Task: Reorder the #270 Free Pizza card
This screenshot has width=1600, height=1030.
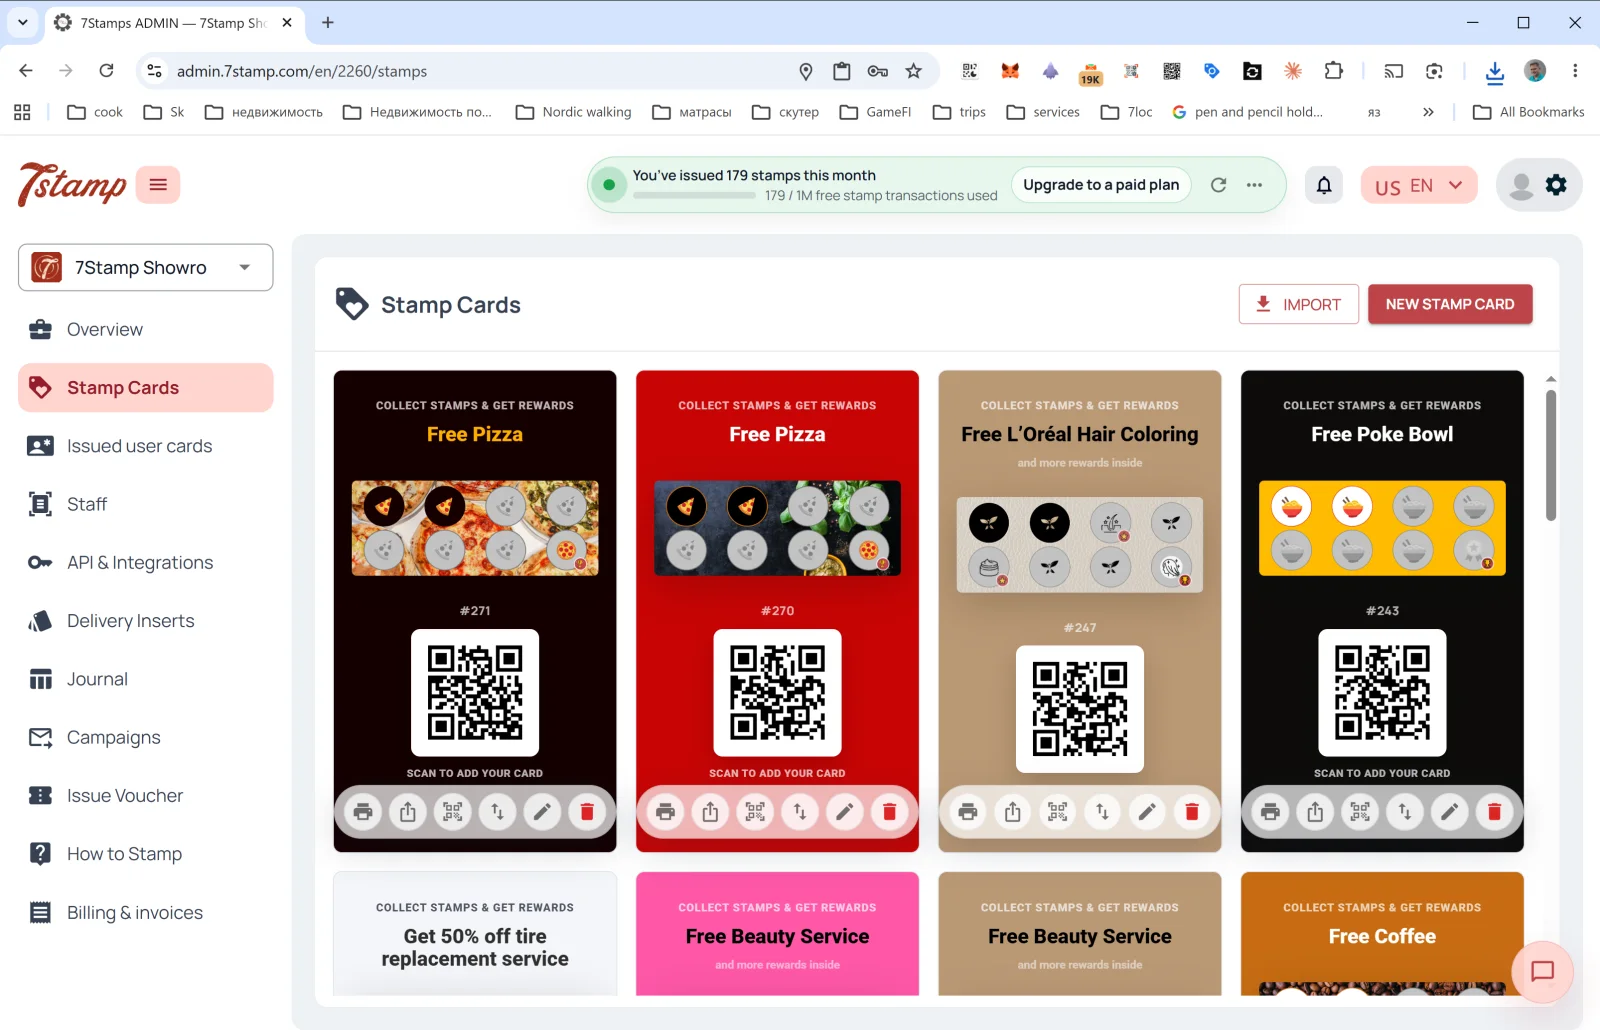Action: [x=800, y=812]
